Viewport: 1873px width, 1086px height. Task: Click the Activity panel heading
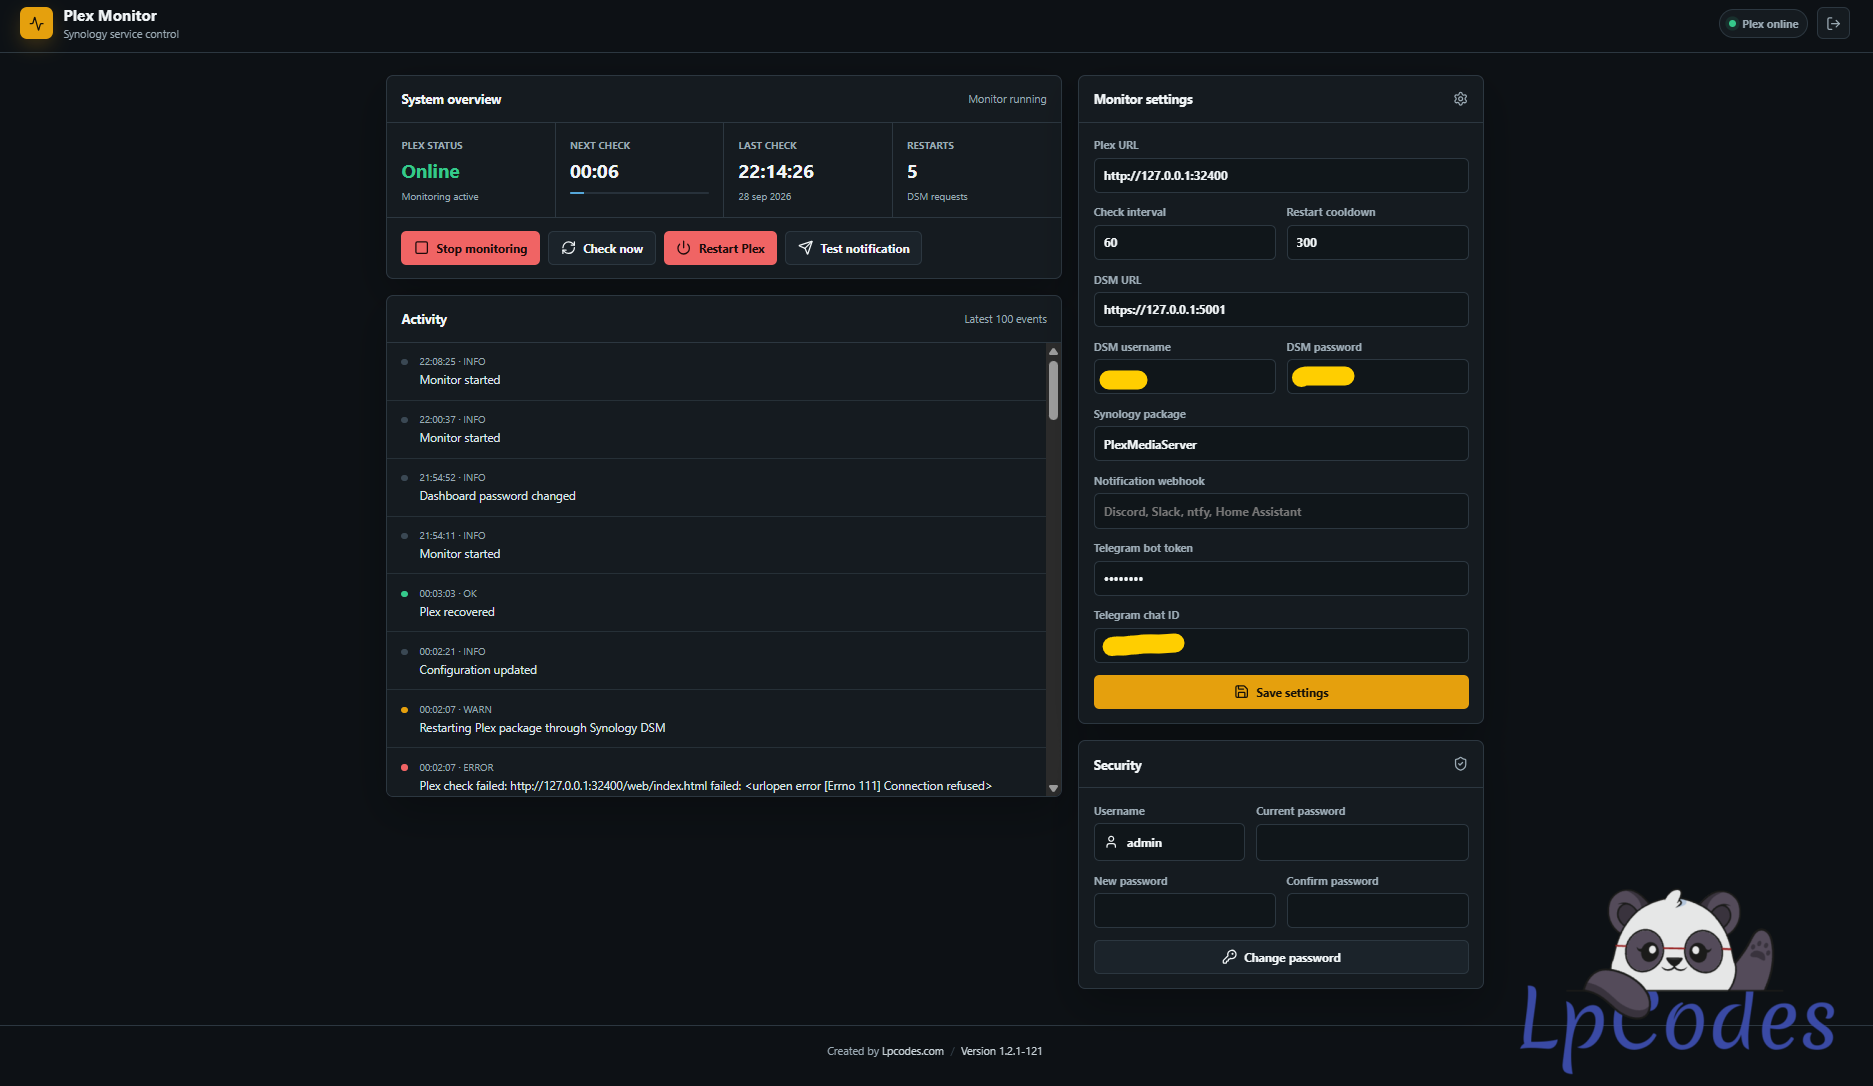(x=424, y=319)
